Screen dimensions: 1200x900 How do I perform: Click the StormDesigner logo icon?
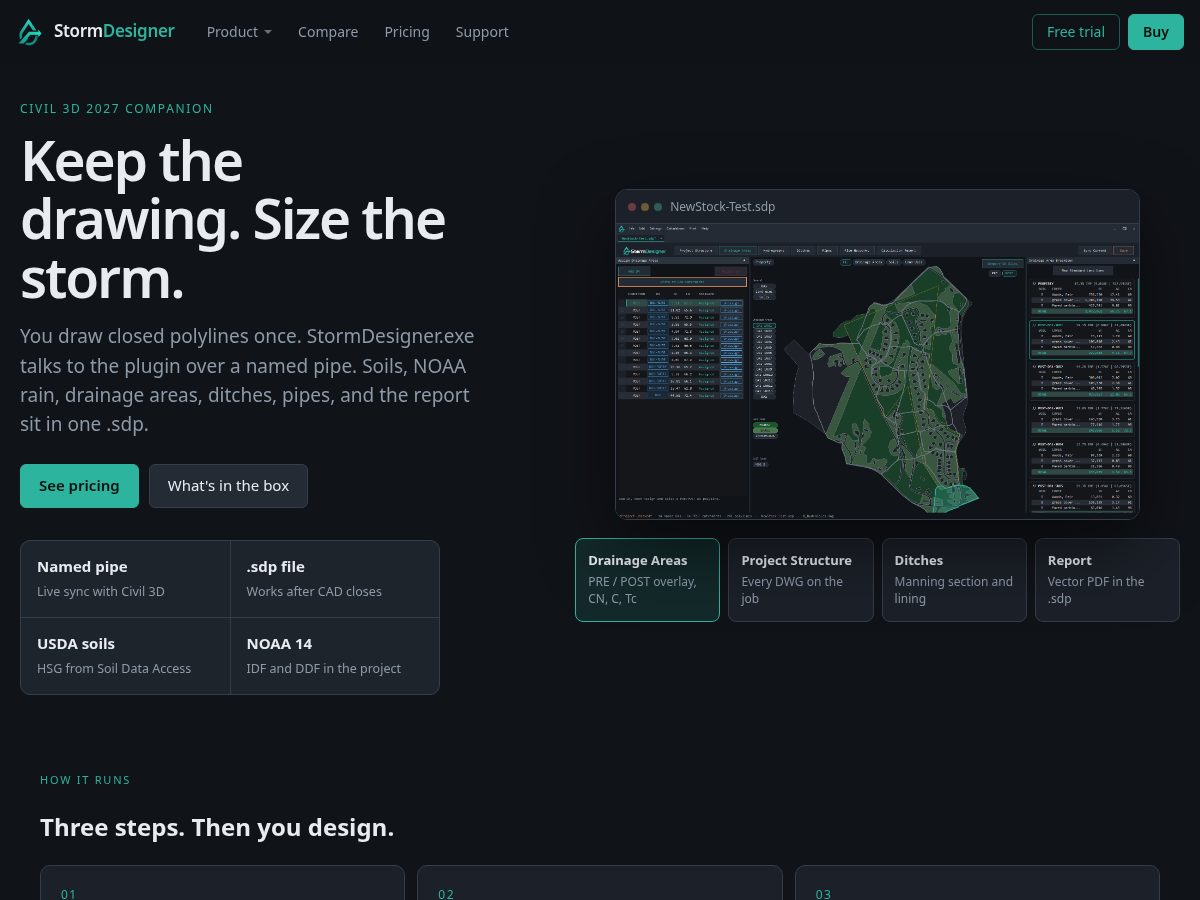pyautogui.click(x=31, y=32)
